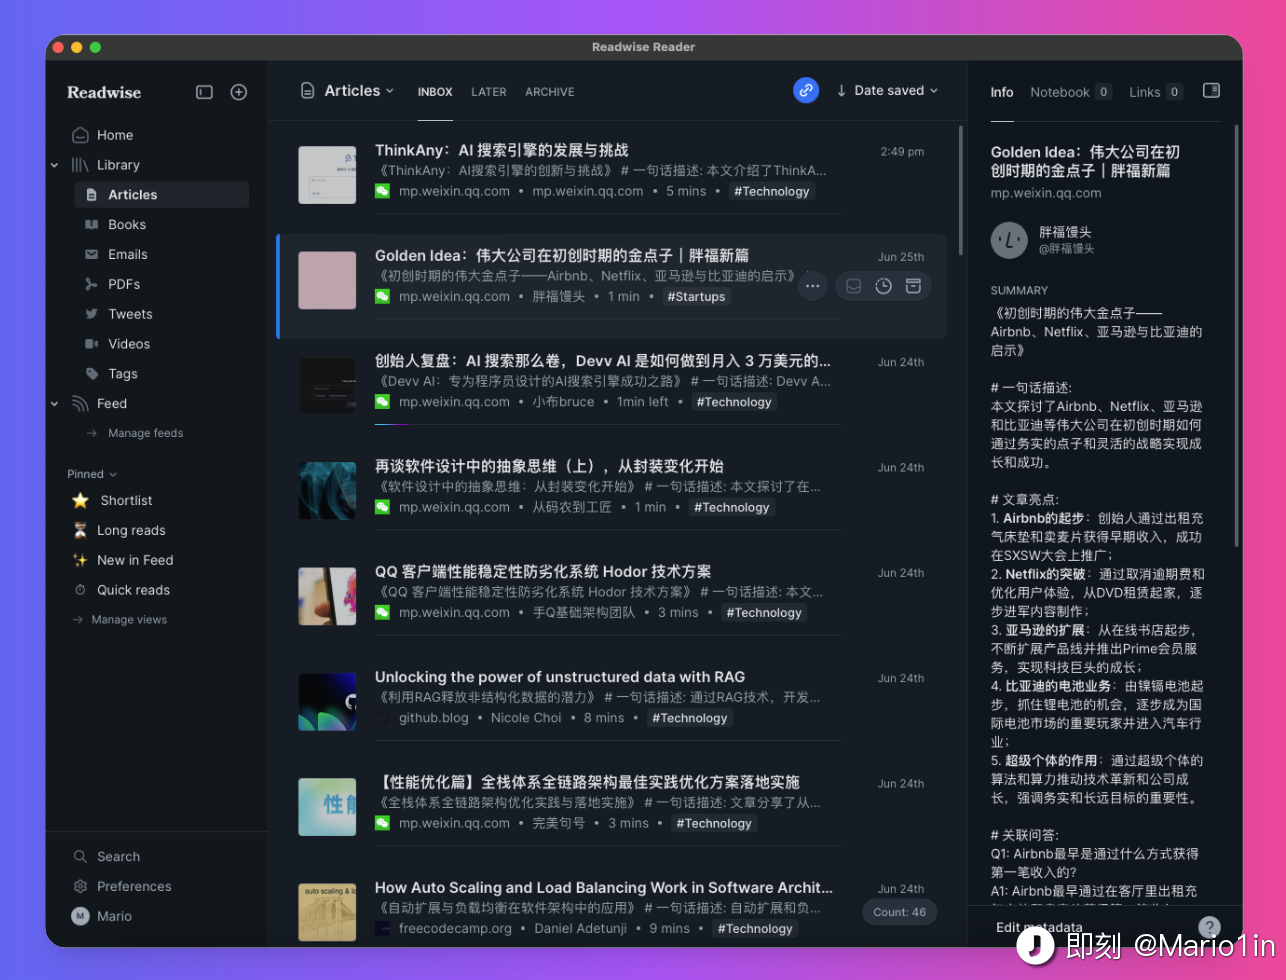Switch to the ARCHIVE tab
The width and height of the screenshot is (1286, 980).
point(550,92)
